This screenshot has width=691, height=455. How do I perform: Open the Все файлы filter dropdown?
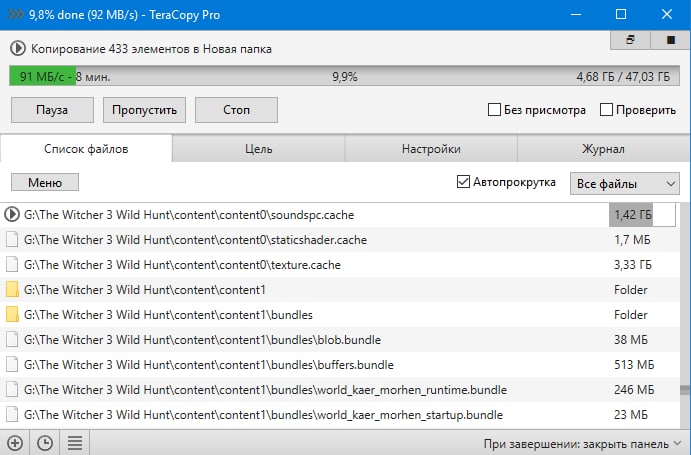coord(625,183)
